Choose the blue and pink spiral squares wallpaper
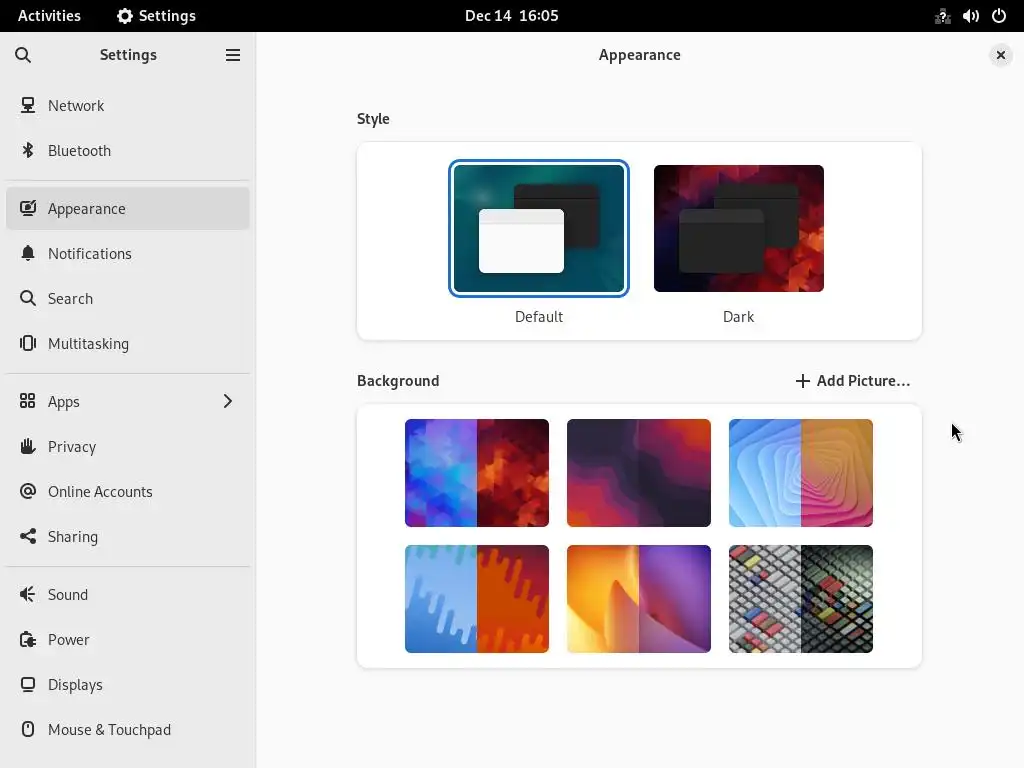 pos(801,473)
